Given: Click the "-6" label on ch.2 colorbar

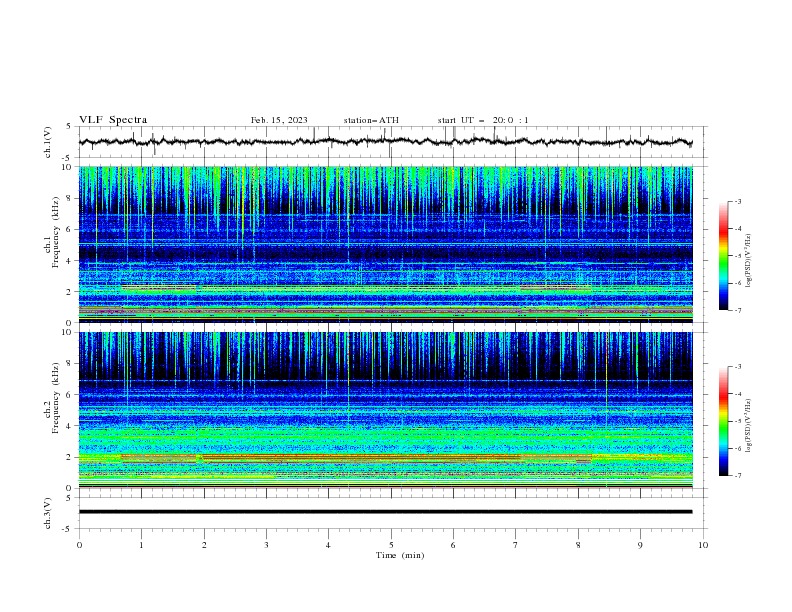Looking at the screenshot, I should 737,448.
